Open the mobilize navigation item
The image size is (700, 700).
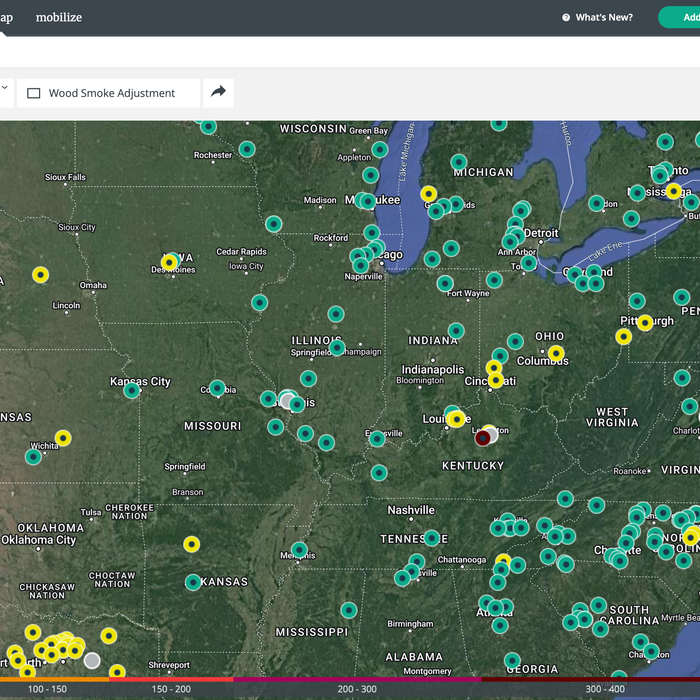click(59, 17)
